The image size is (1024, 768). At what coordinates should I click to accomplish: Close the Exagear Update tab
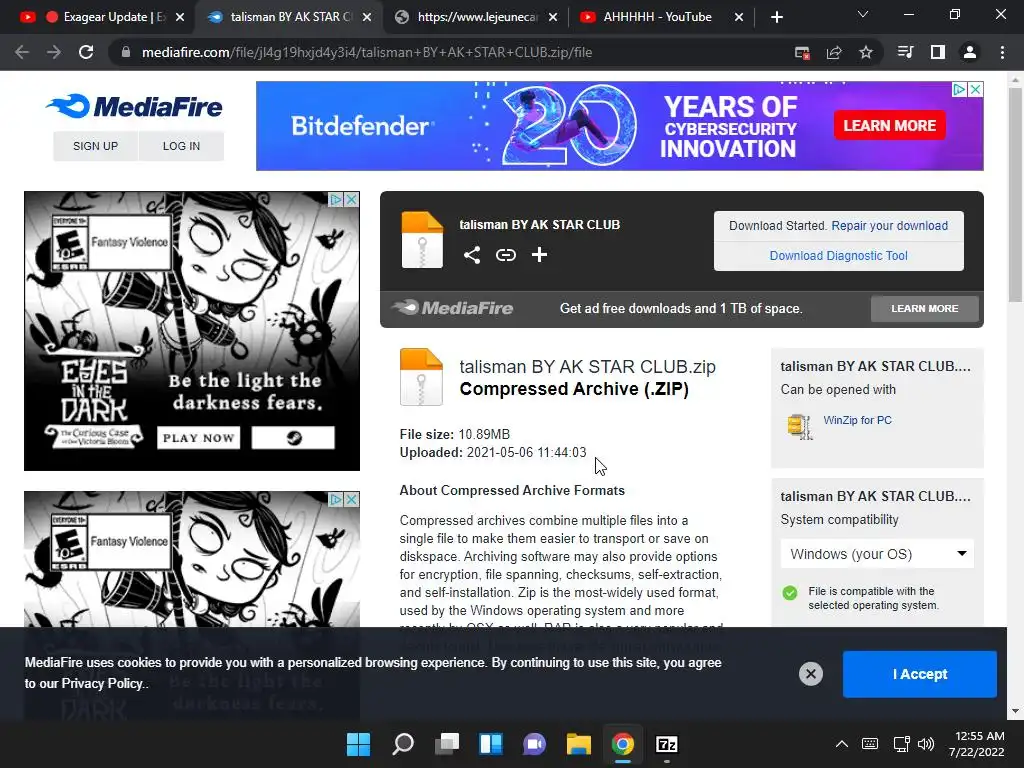pos(180,17)
